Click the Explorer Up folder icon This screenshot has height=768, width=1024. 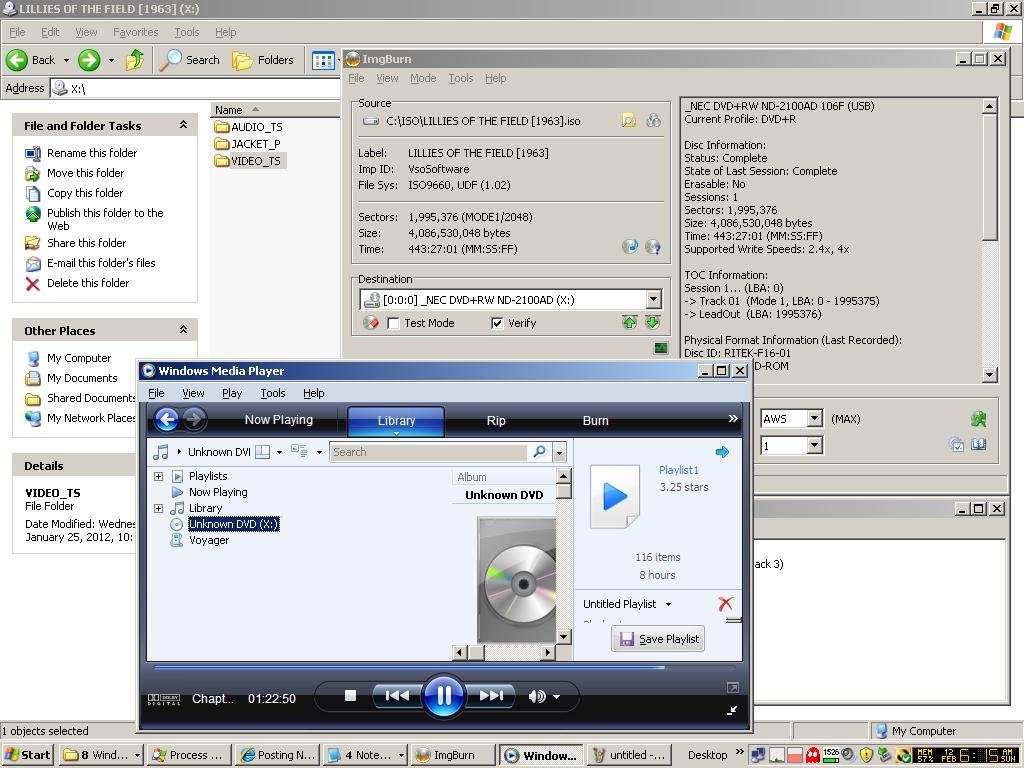click(x=135, y=60)
